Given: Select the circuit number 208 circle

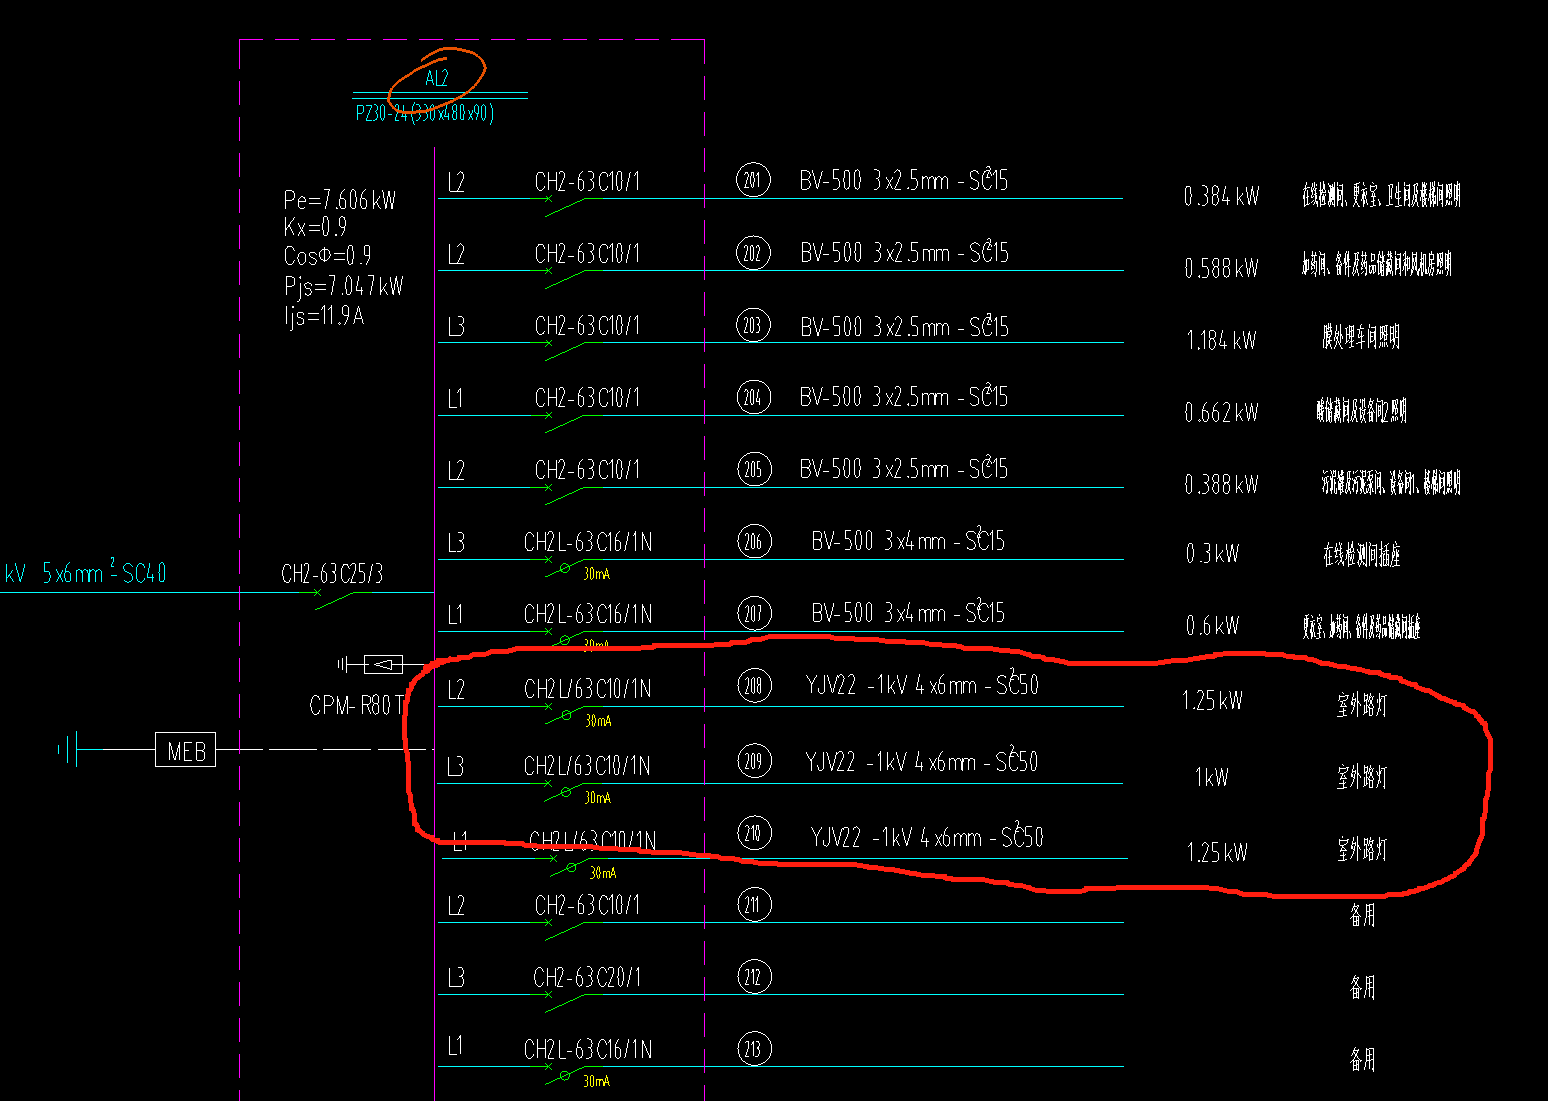Looking at the screenshot, I should click(754, 685).
